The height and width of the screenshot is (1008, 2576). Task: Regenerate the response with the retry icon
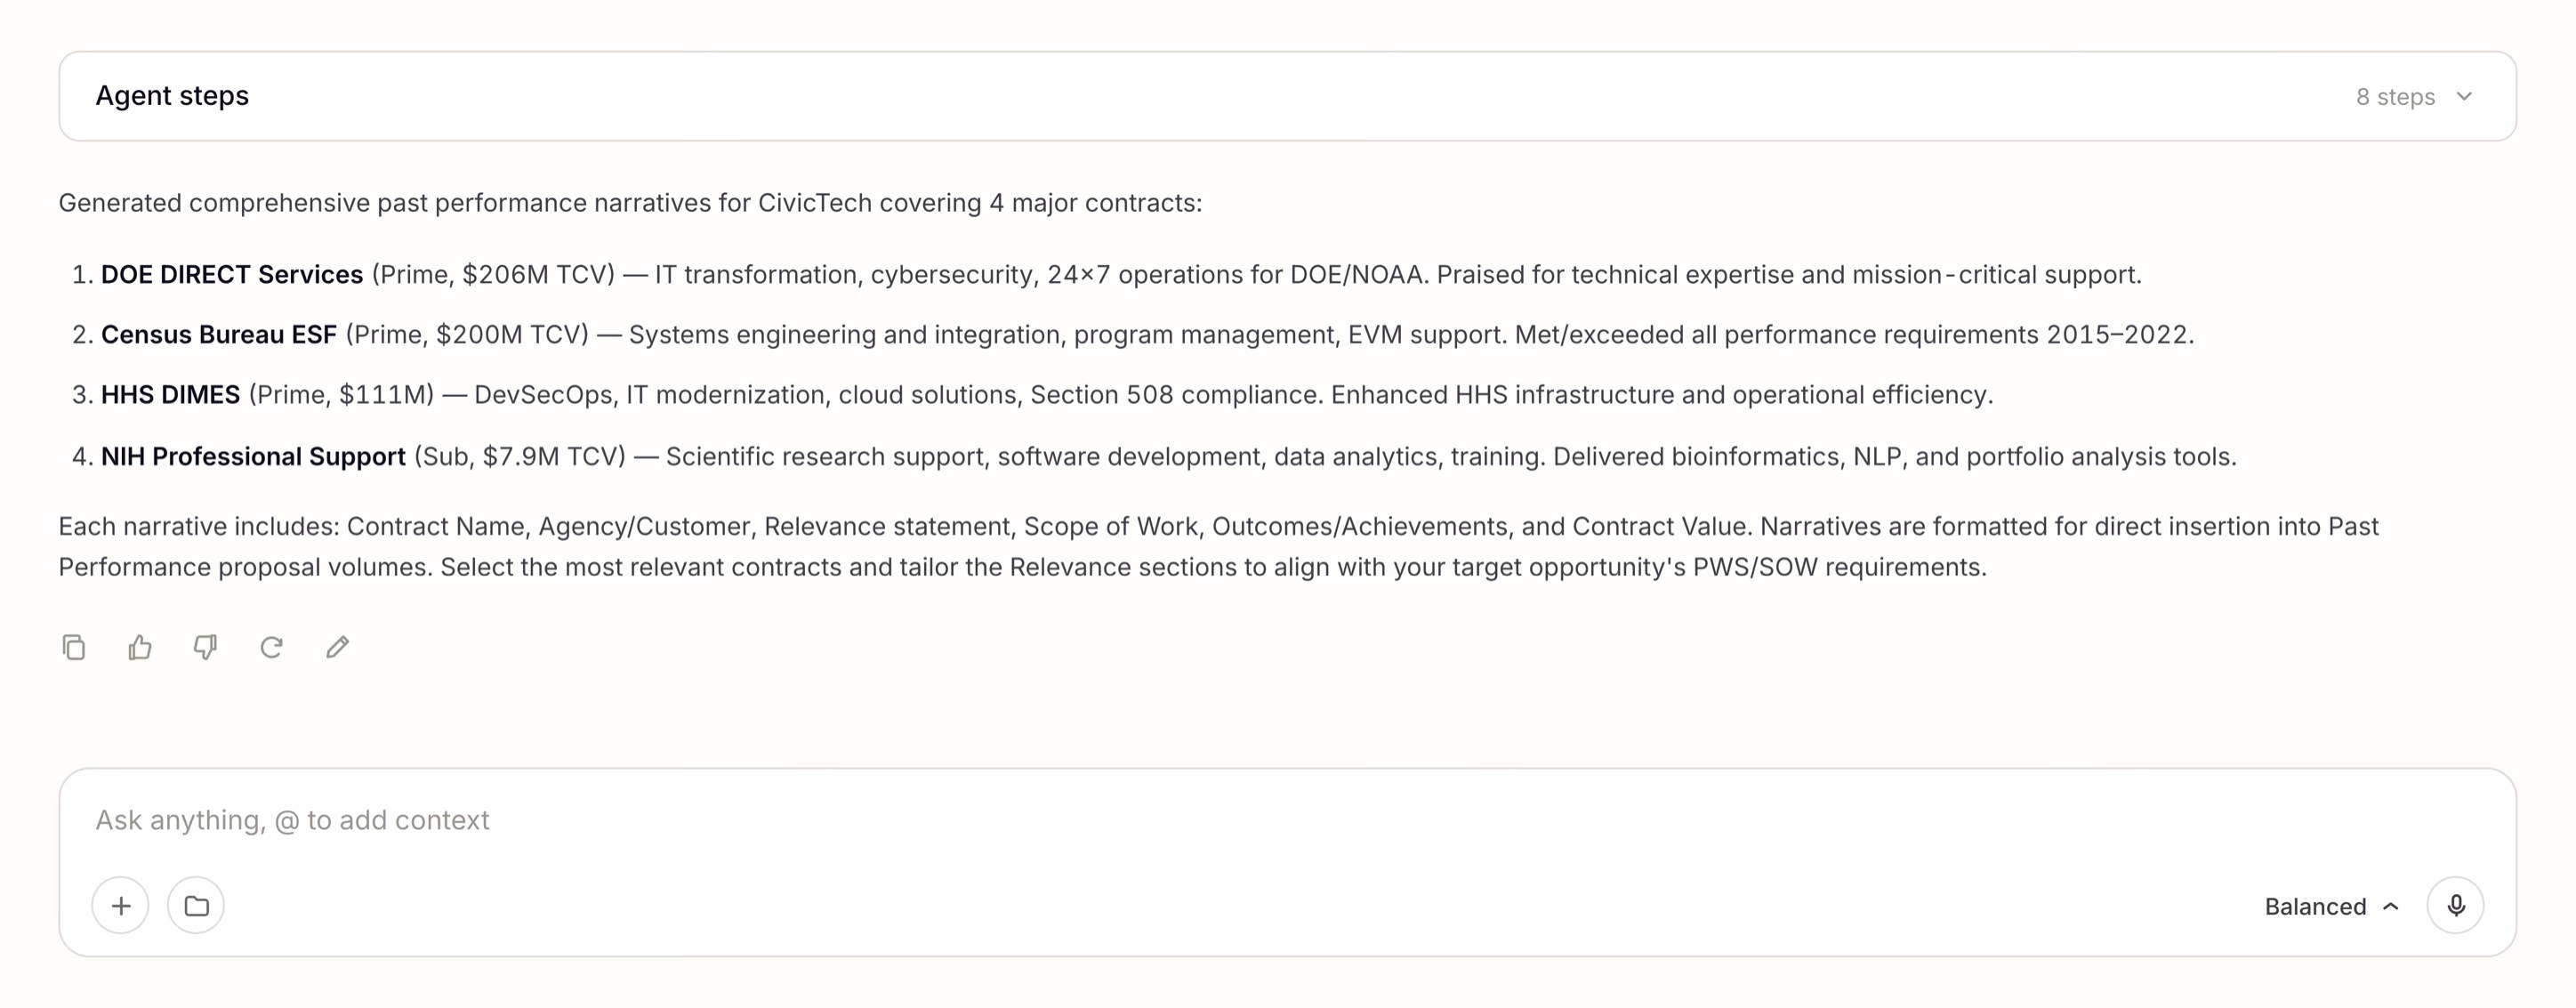pos(271,648)
